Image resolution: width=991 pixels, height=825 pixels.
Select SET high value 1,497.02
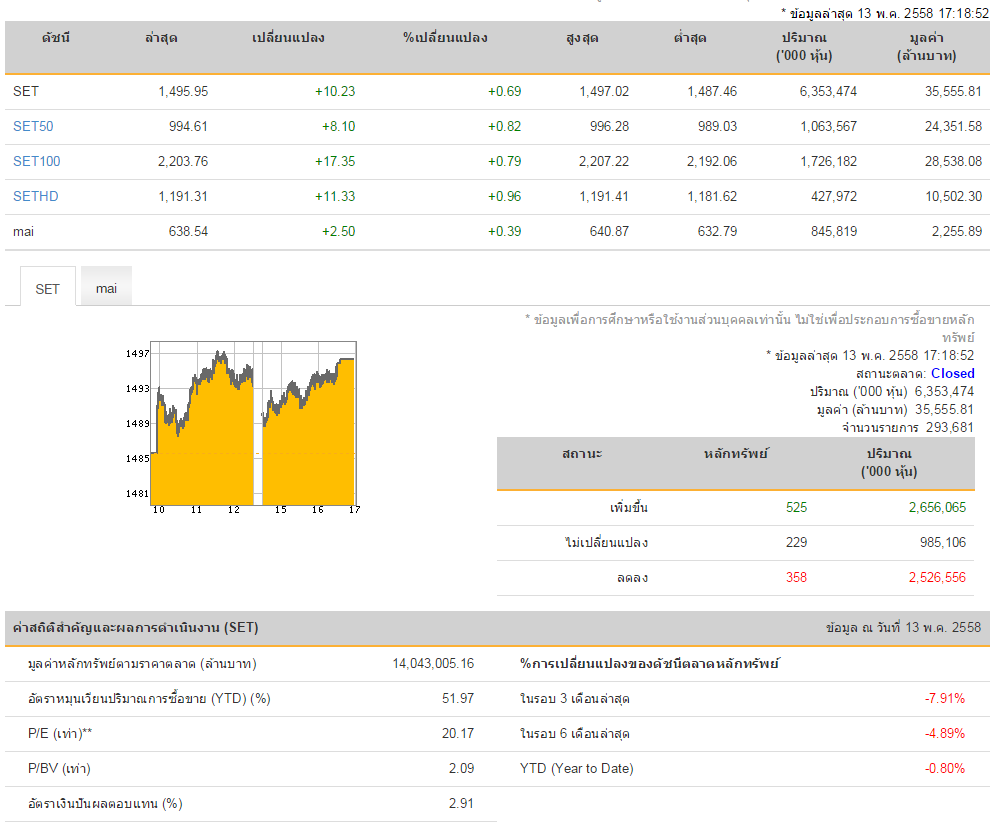click(604, 92)
